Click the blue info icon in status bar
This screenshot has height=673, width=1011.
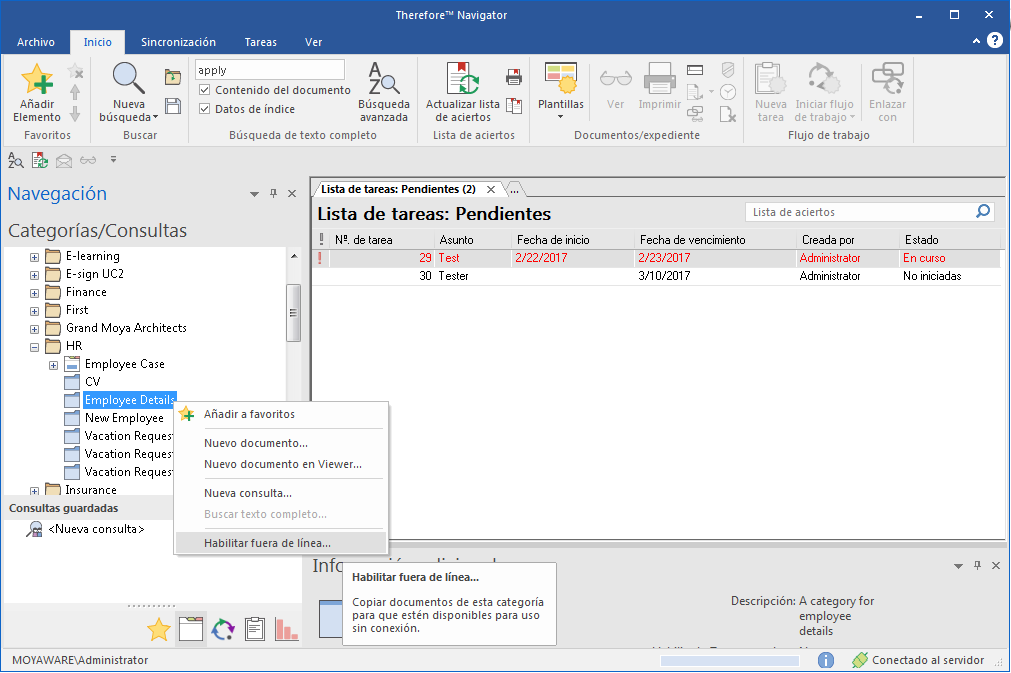click(826, 660)
